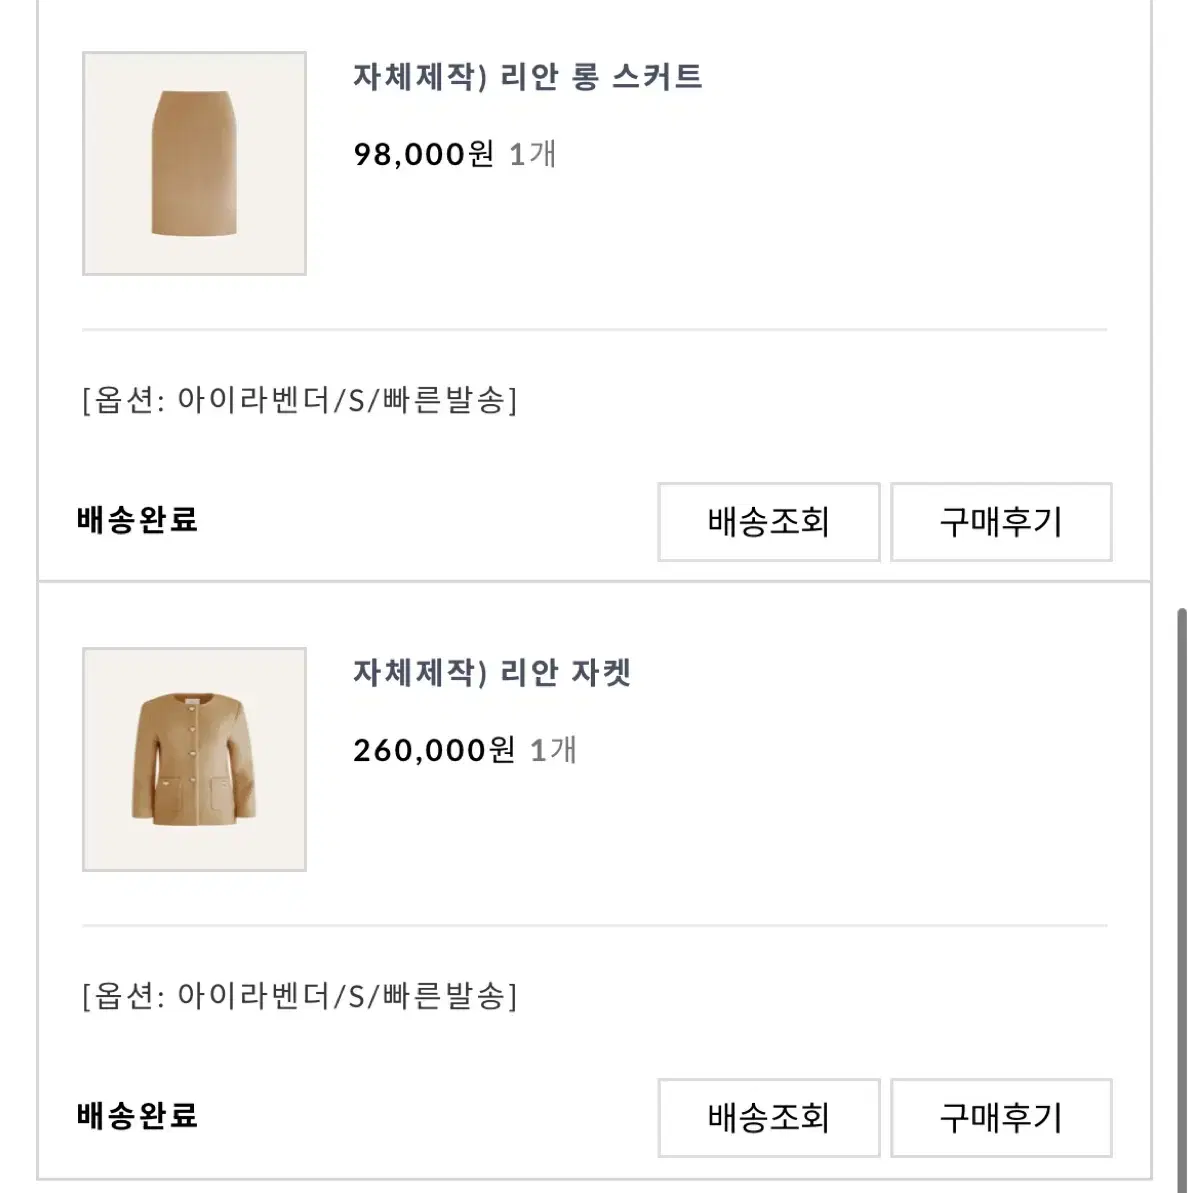Track delivery with 배송조회 for the skirt
This screenshot has height=1193, width=1193.
pos(768,522)
